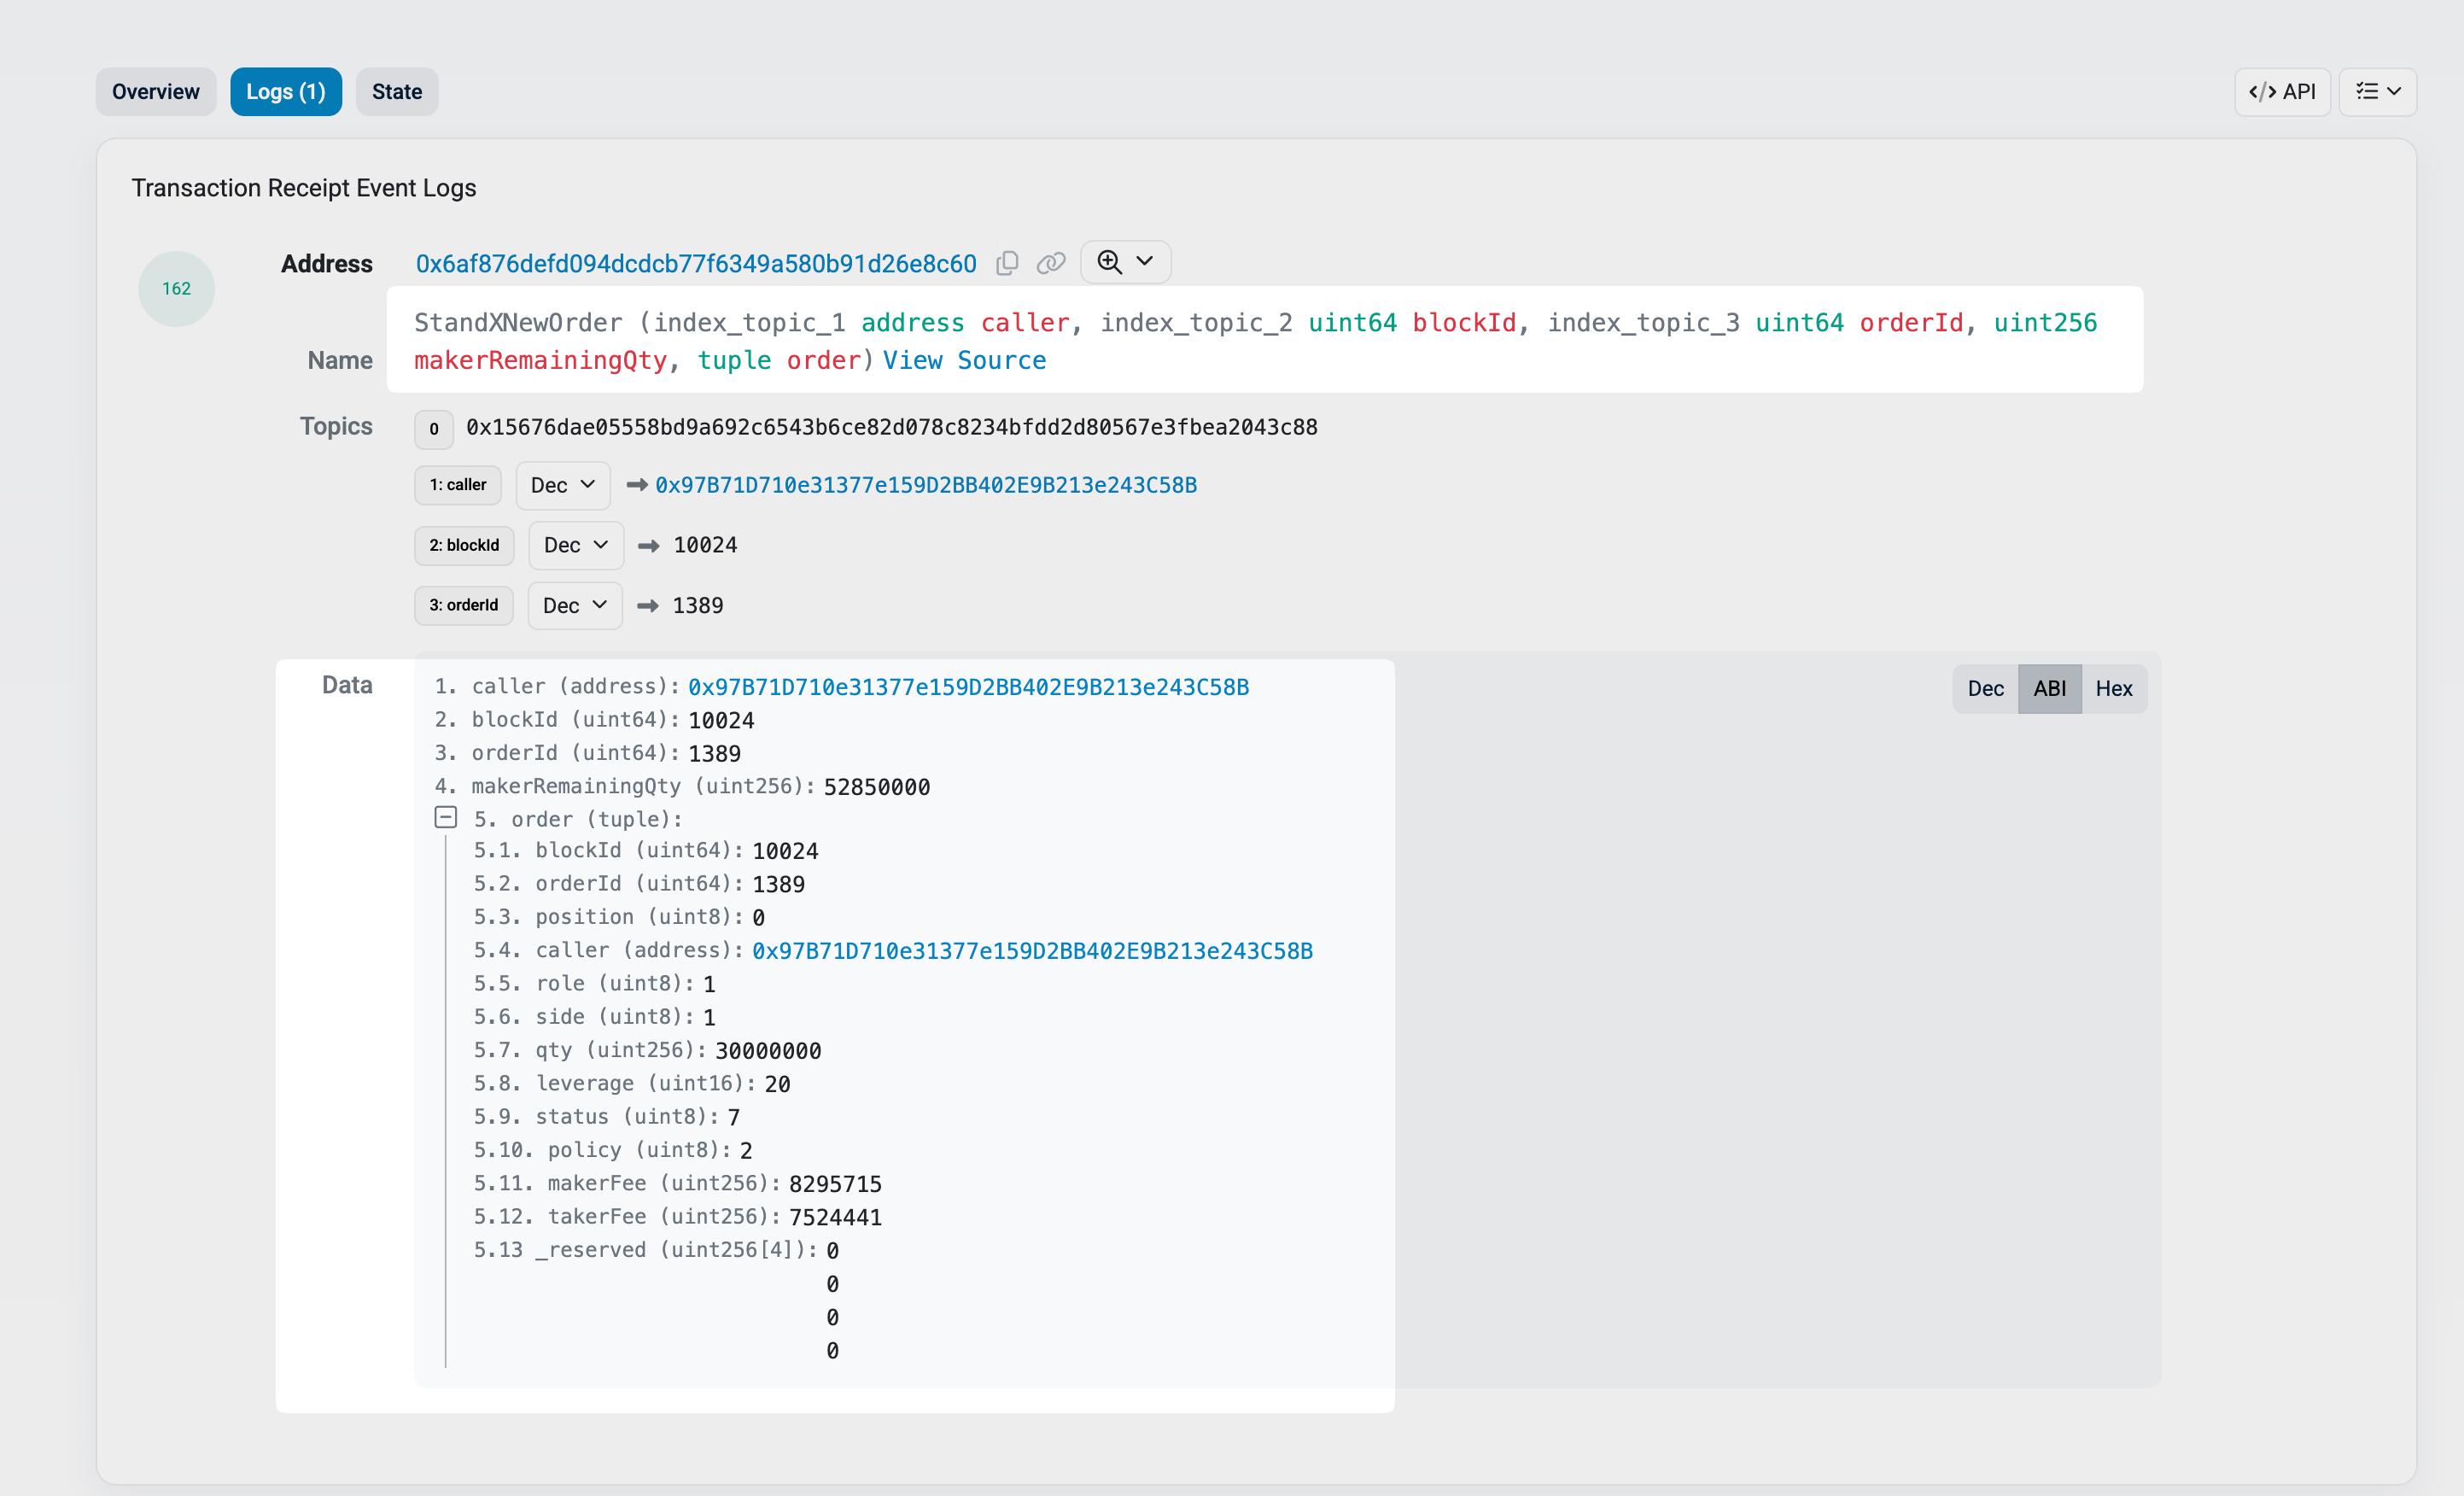Click the 3: orderId topic label
Image resolution: width=2464 pixels, height=1496 pixels.
(x=464, y=605)
